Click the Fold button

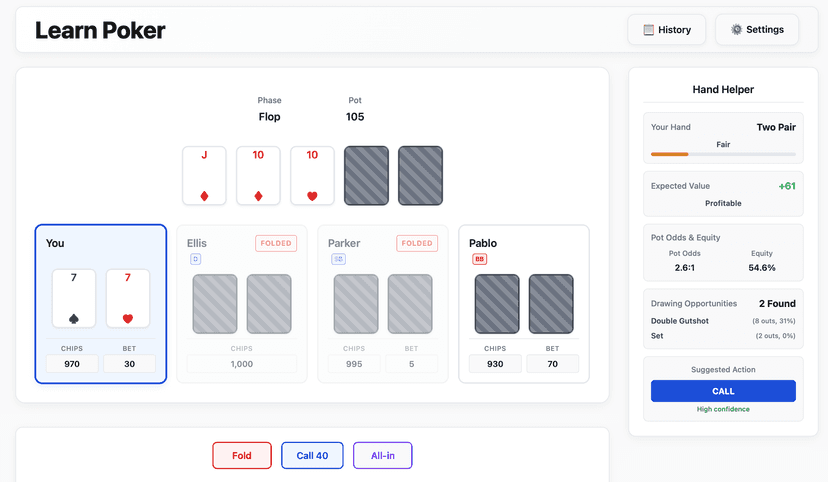click(x=242, y=456)
